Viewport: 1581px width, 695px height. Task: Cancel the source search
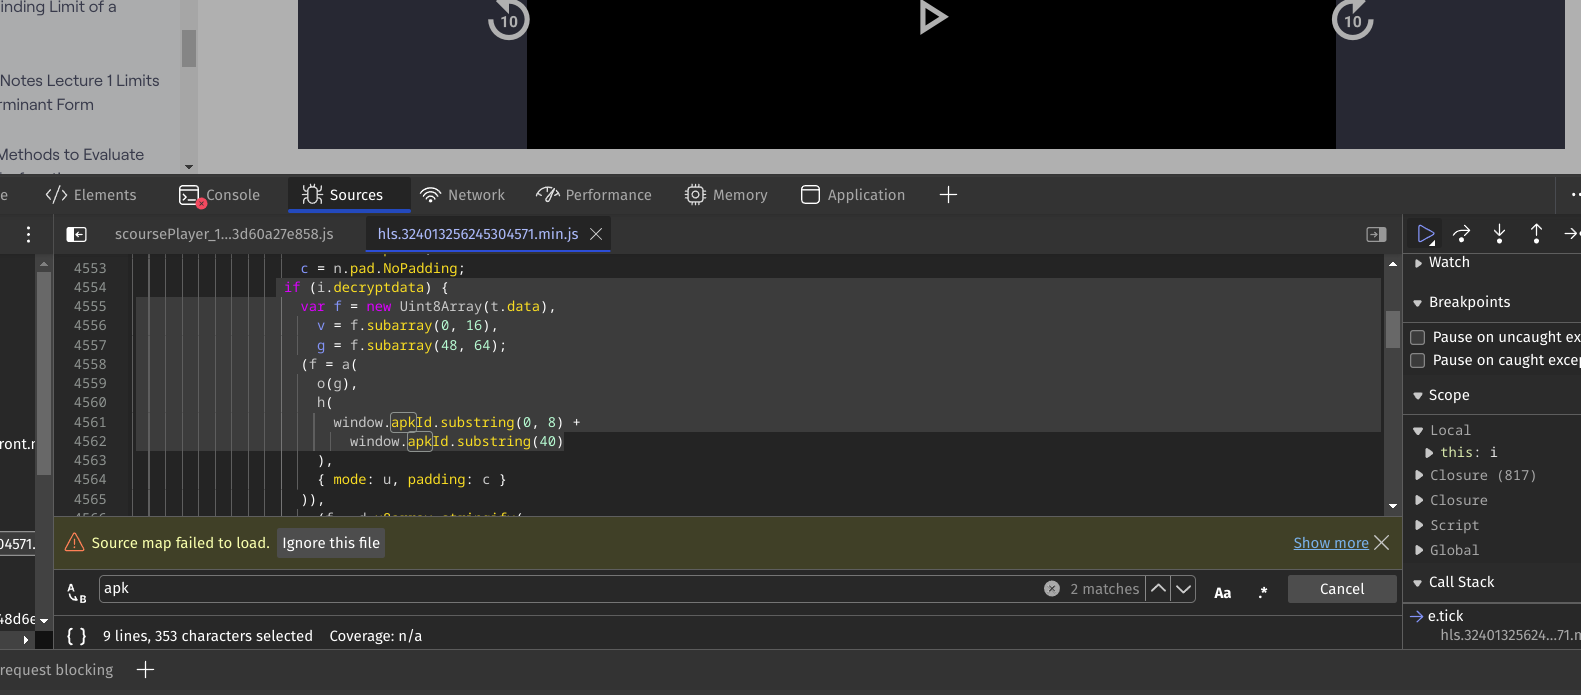1341,589
